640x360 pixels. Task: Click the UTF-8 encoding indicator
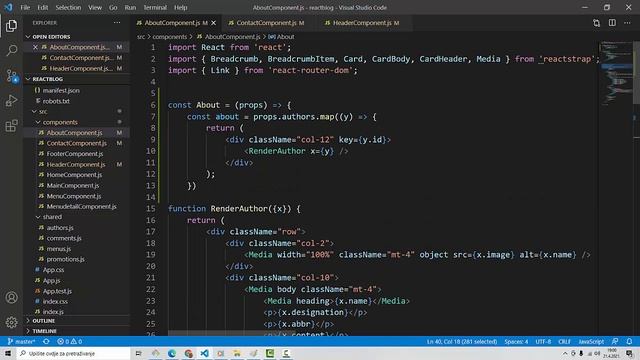coord(543,341)
